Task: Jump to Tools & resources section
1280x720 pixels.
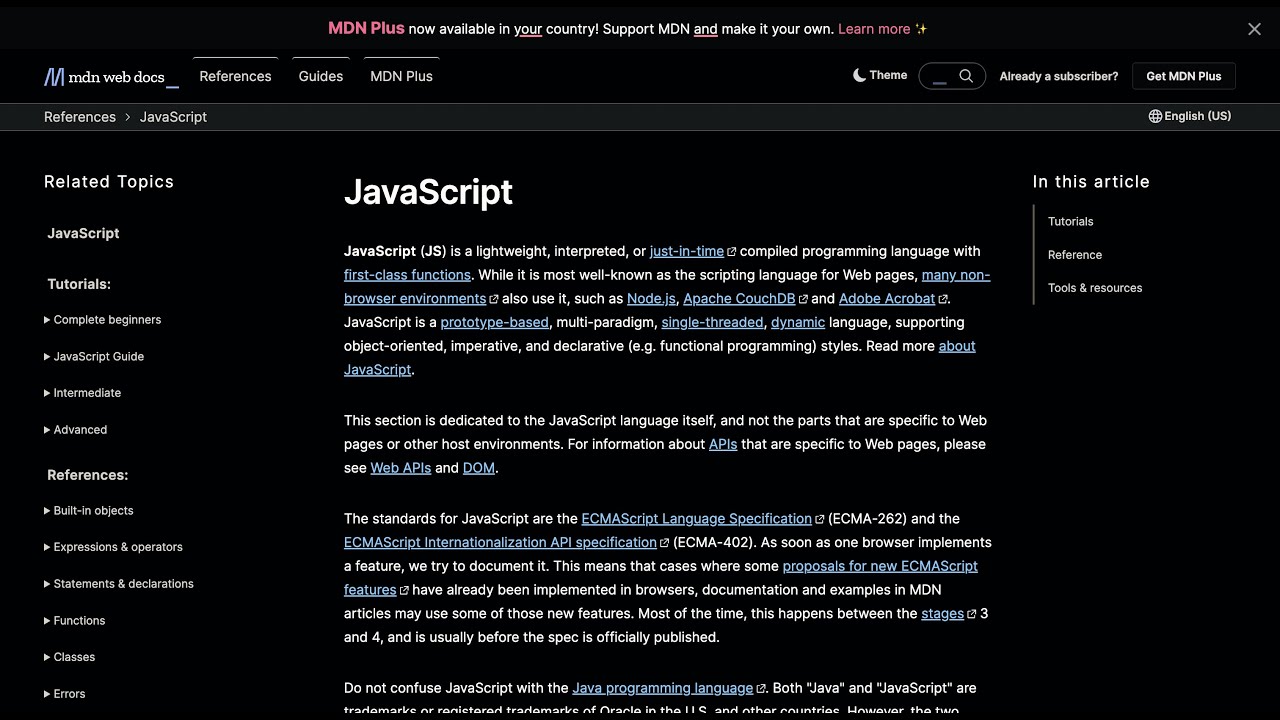Action: pos(1095,288)
